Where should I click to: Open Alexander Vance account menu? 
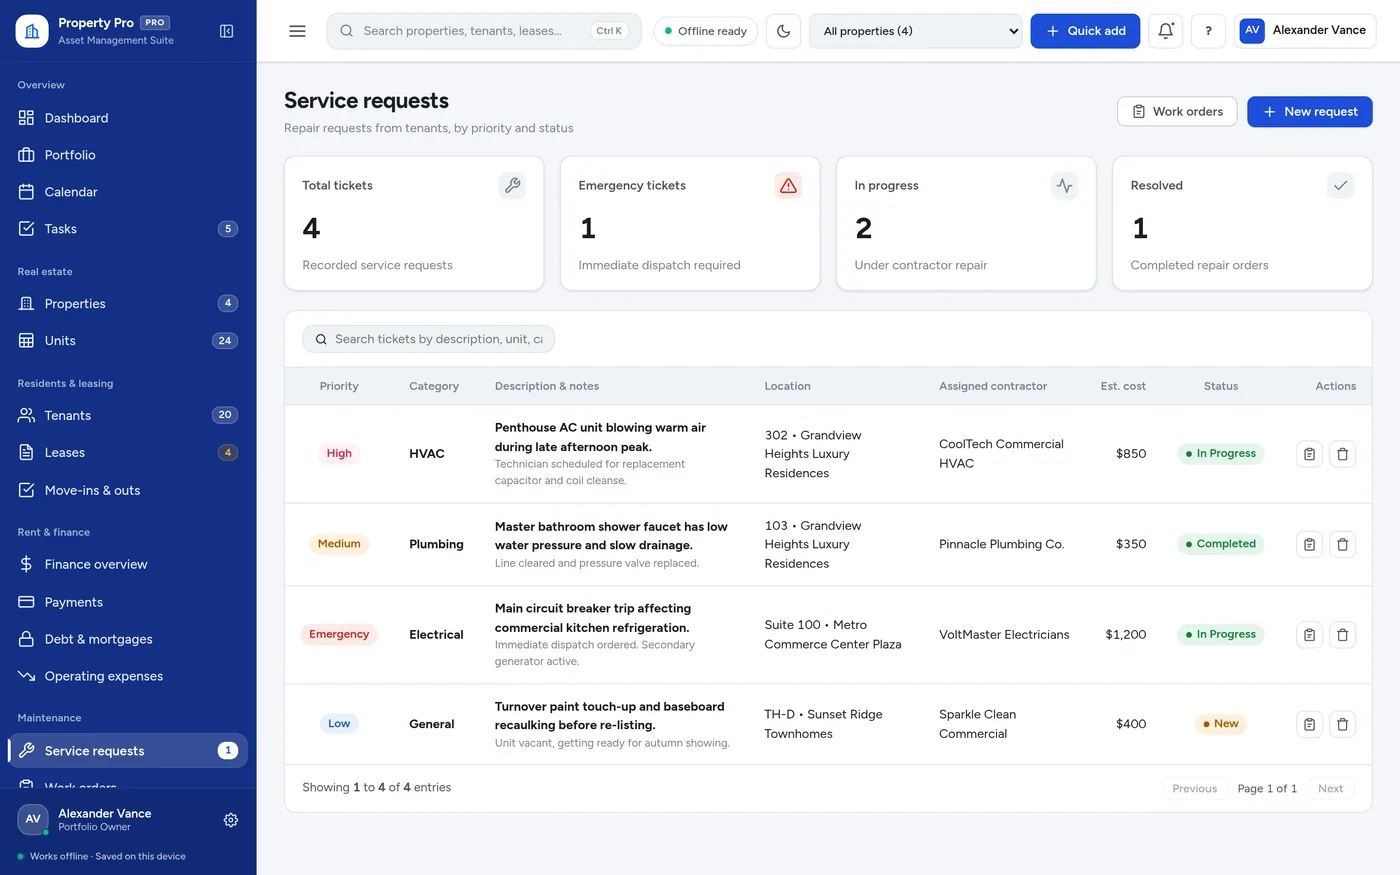pyautogui.click(x=1305, y=31)
